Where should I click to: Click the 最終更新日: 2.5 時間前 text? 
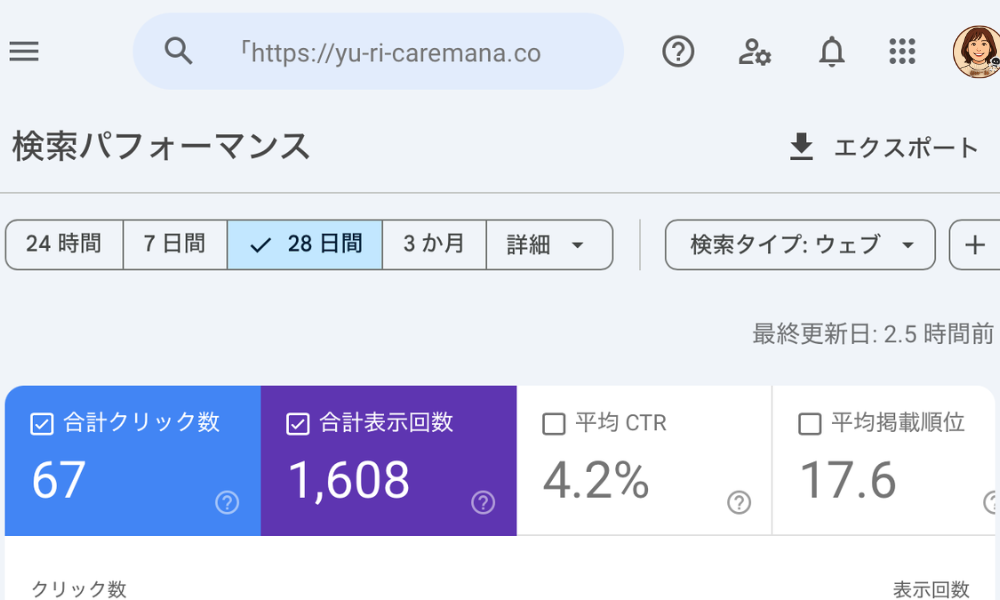[x=873, y=333]
